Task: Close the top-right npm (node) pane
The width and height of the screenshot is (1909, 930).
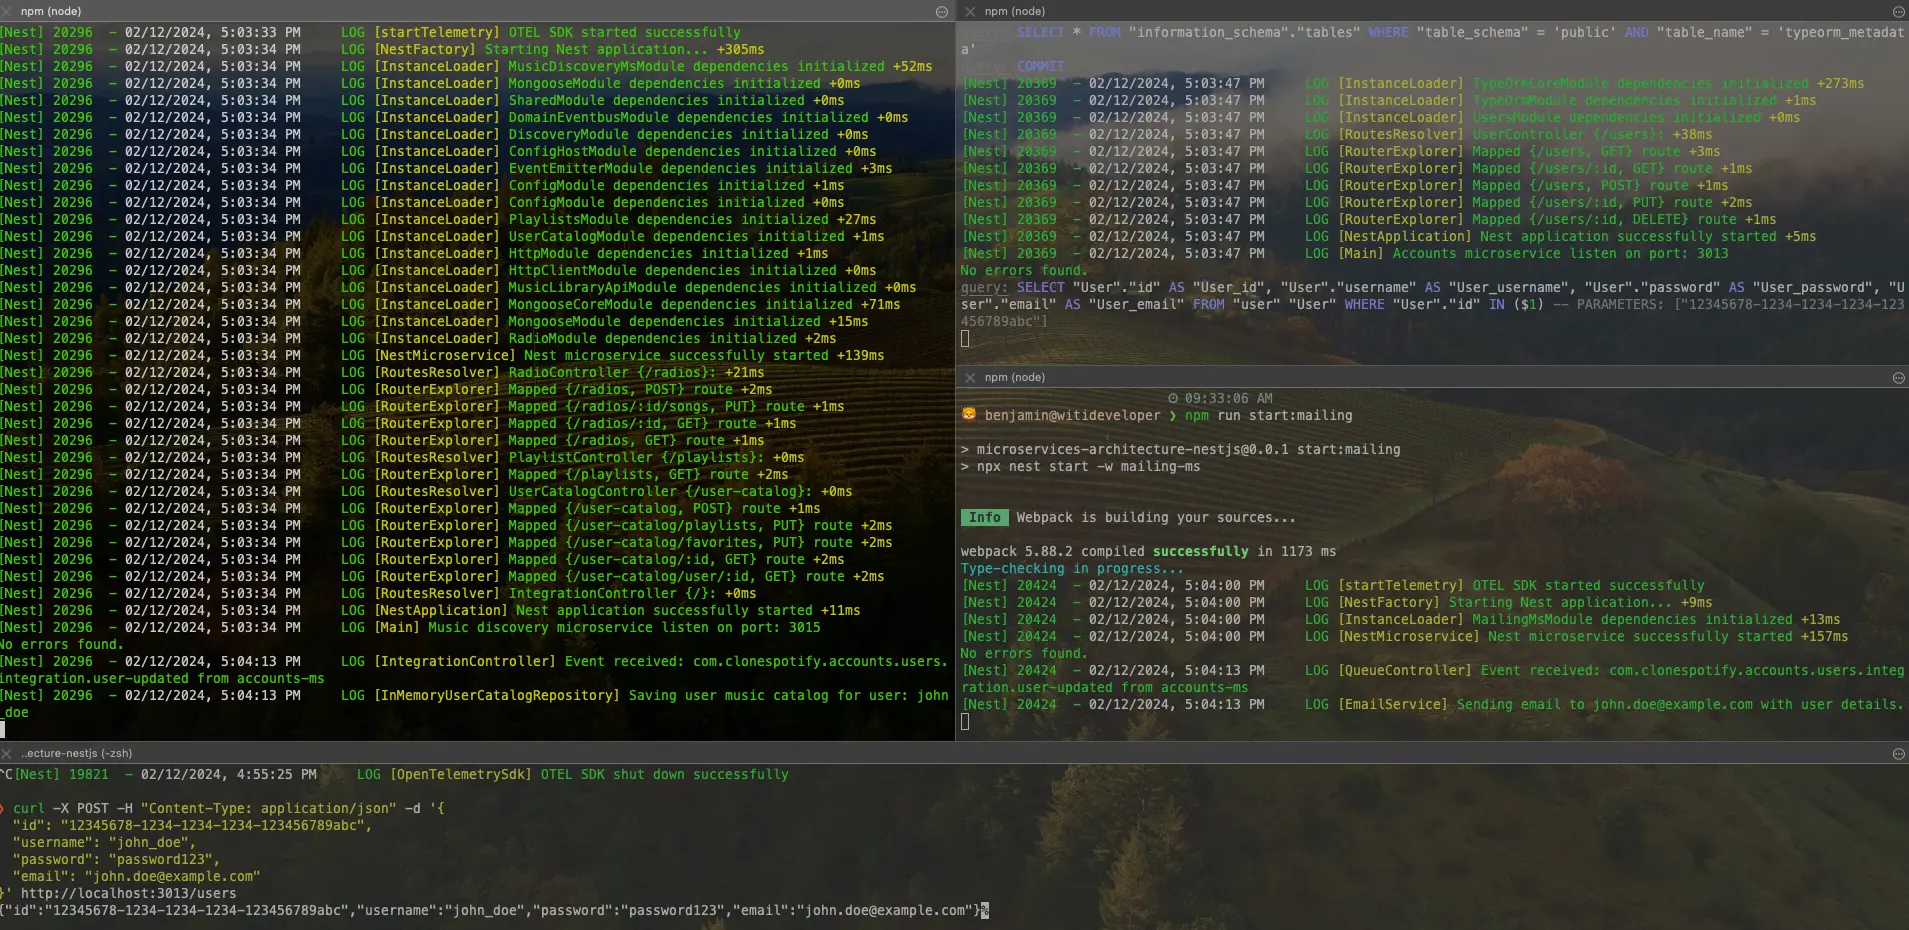Action: (x=969, y=11)
